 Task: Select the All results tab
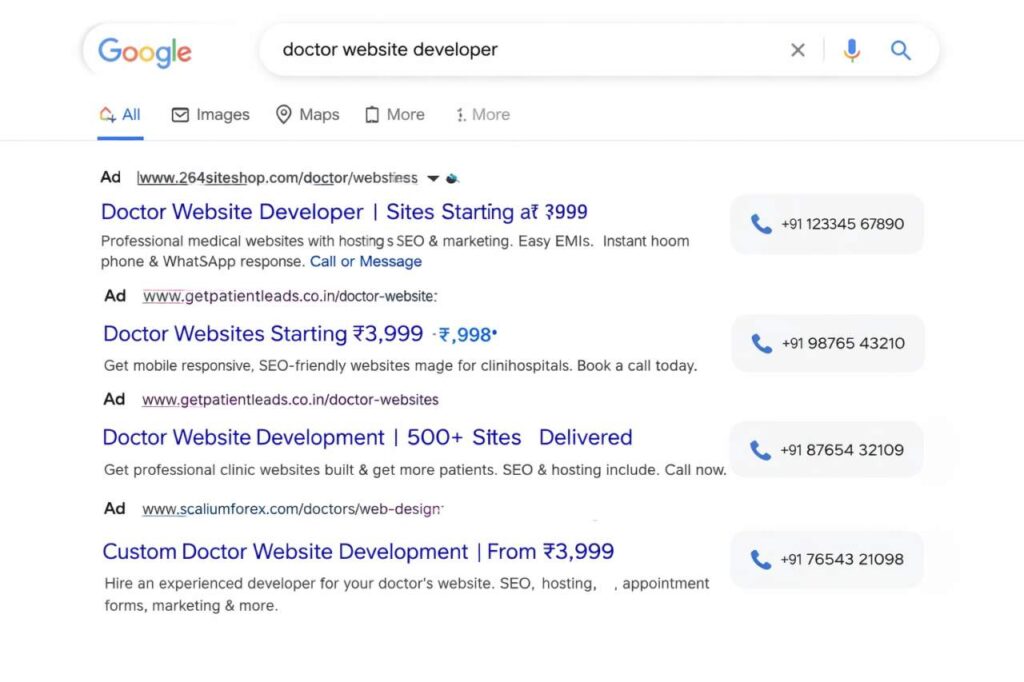coord(120,115)
